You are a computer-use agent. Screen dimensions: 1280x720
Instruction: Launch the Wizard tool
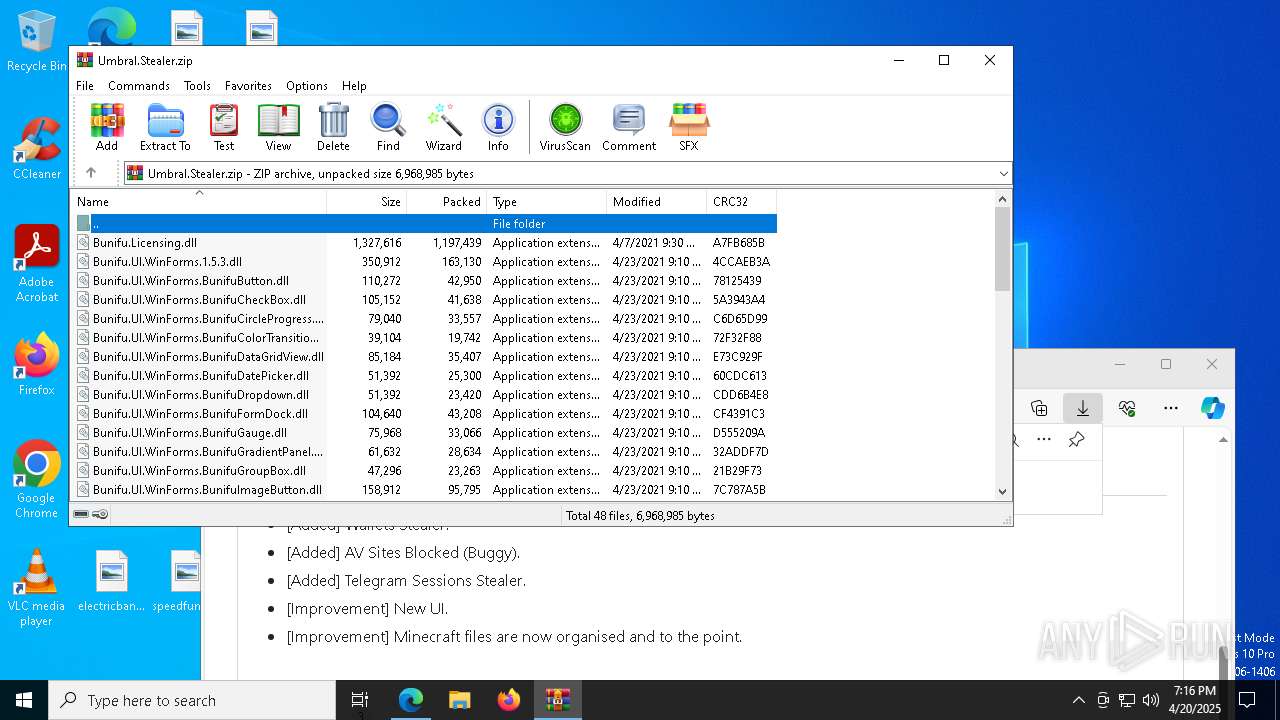click(444, 127)
